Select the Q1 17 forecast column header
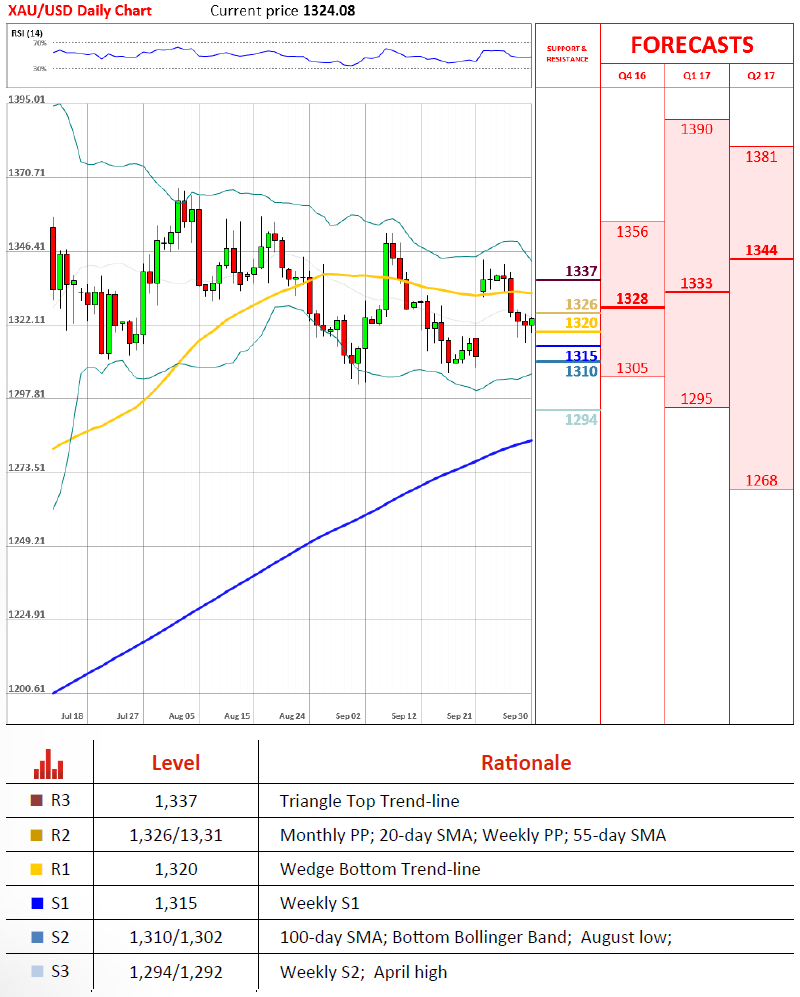The height and width of the screenshot is (997, 800). pos(697,76)
